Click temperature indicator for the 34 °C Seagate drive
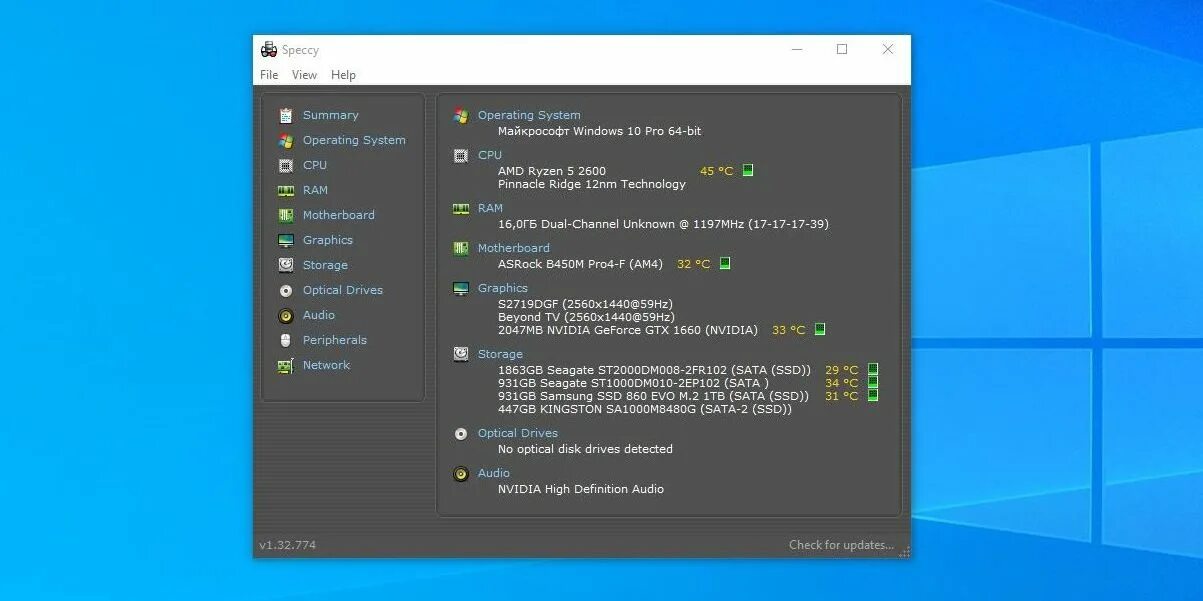The width and height of the screenshot is (1203, 601). point(873,382)
